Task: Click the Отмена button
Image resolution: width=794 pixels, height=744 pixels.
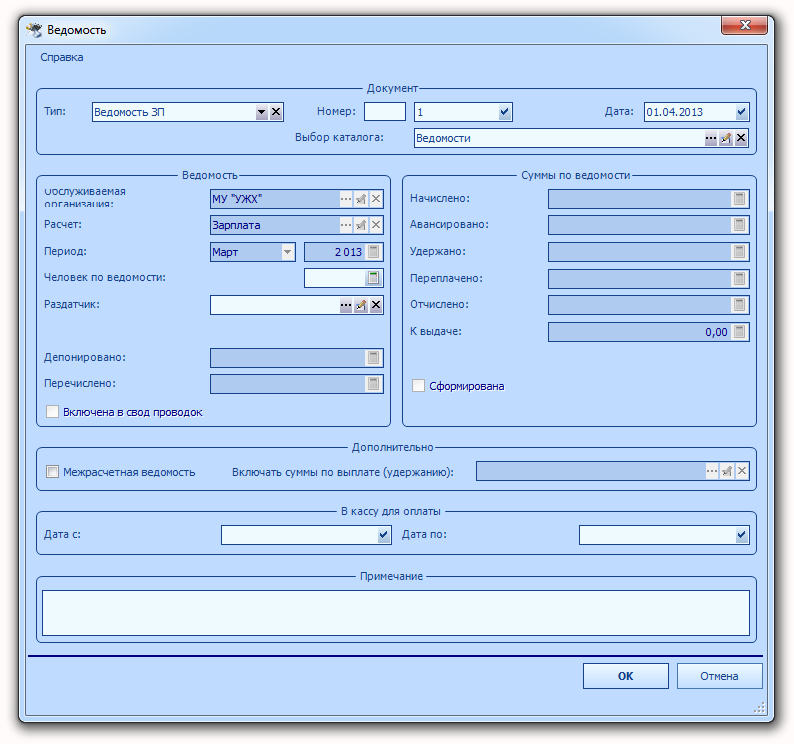Action: (x=719, y=676)
